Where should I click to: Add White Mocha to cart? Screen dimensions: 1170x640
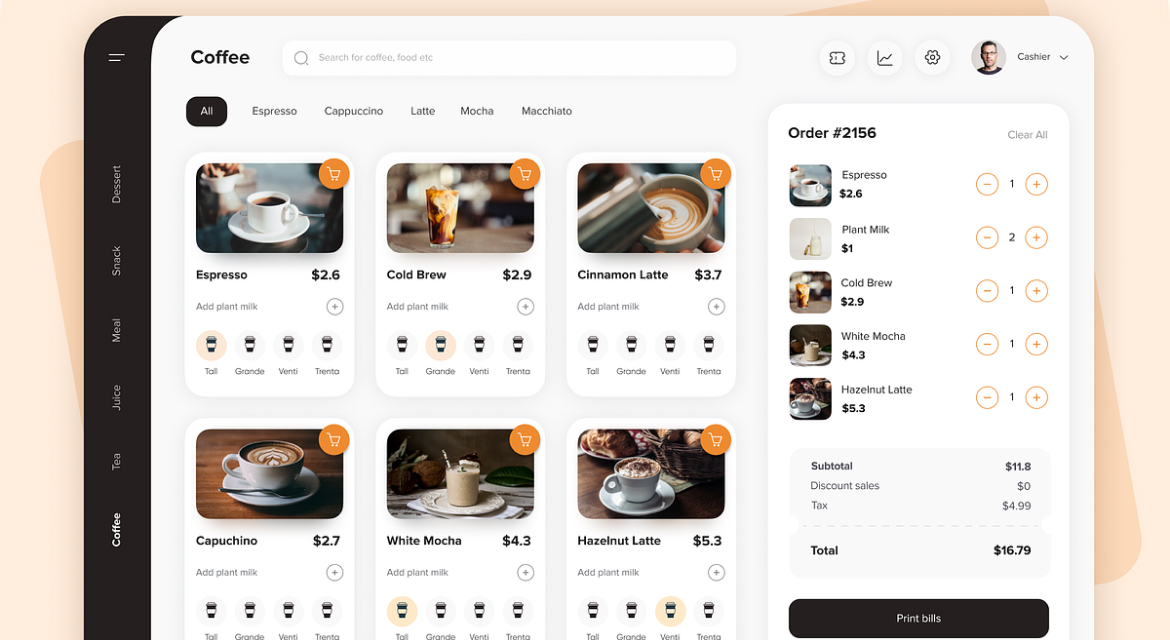click(525, 440)
